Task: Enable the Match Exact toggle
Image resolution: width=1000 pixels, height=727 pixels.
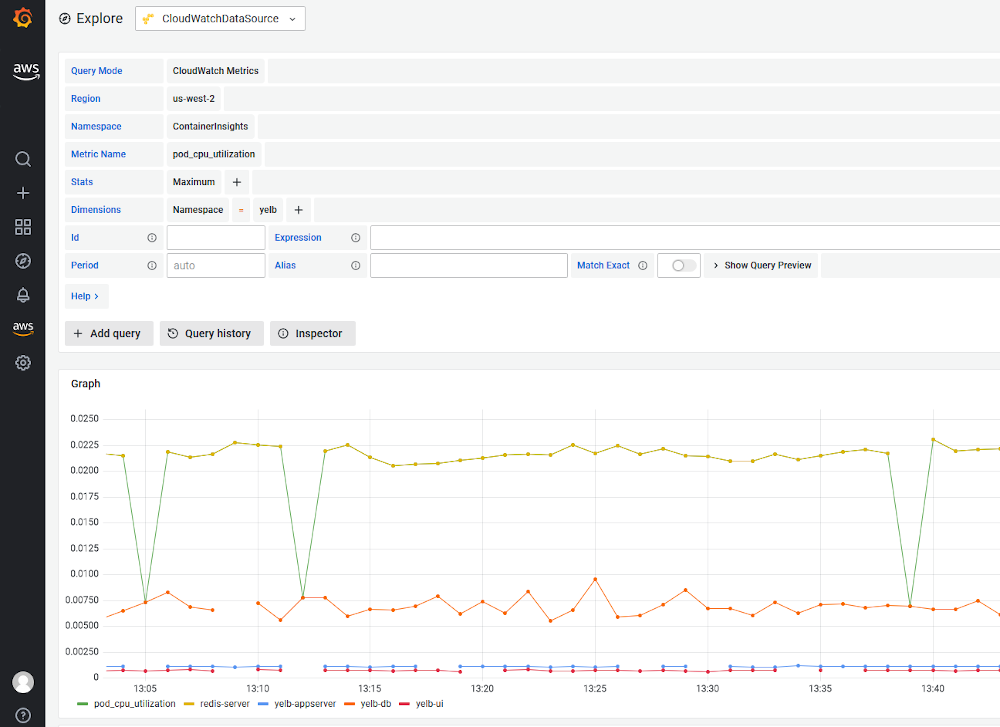Action: pyautogui.click(x=678, y=265)
